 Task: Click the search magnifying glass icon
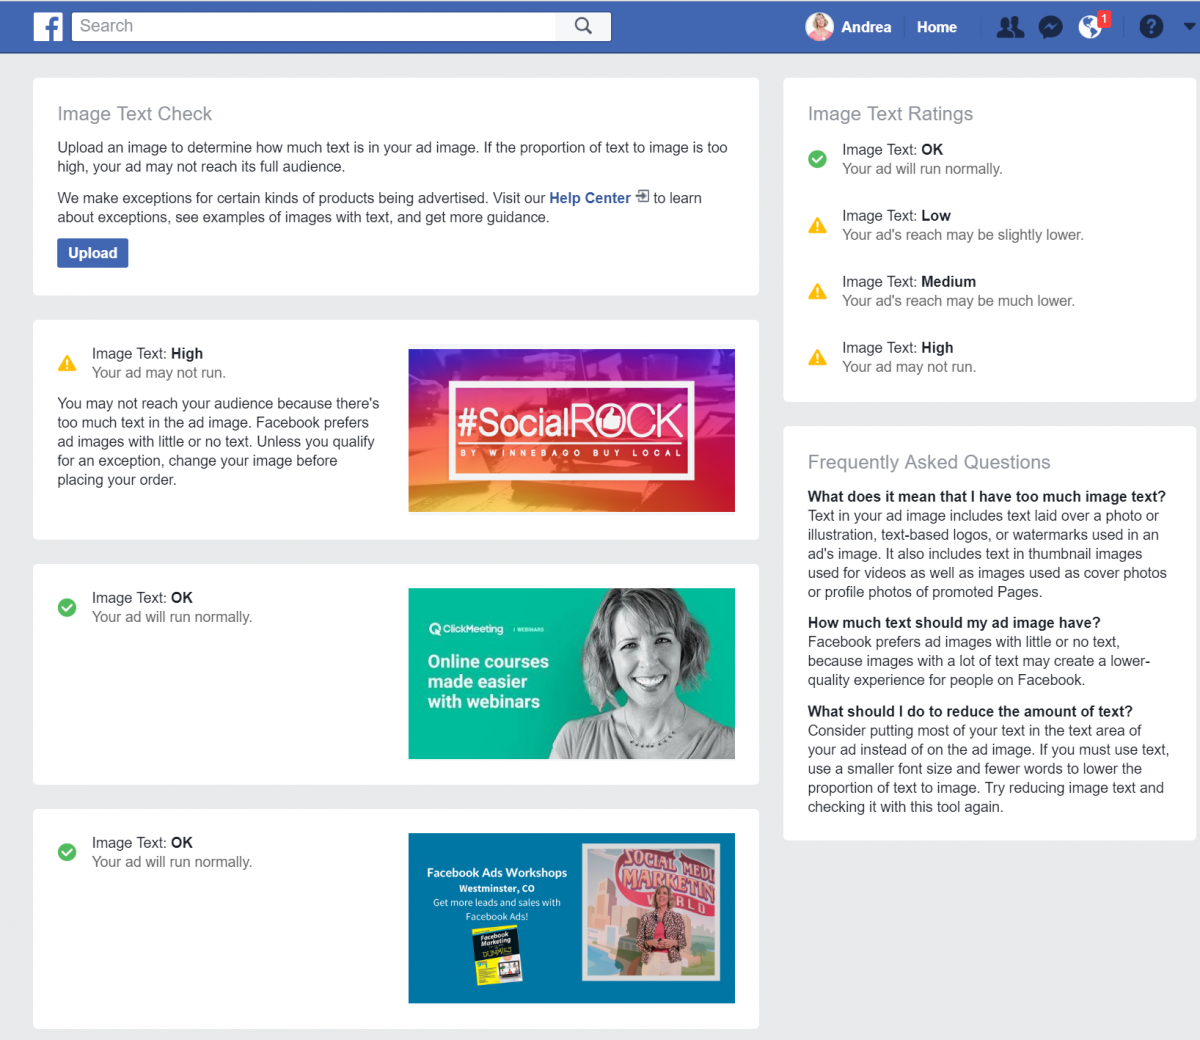[583, 26]
